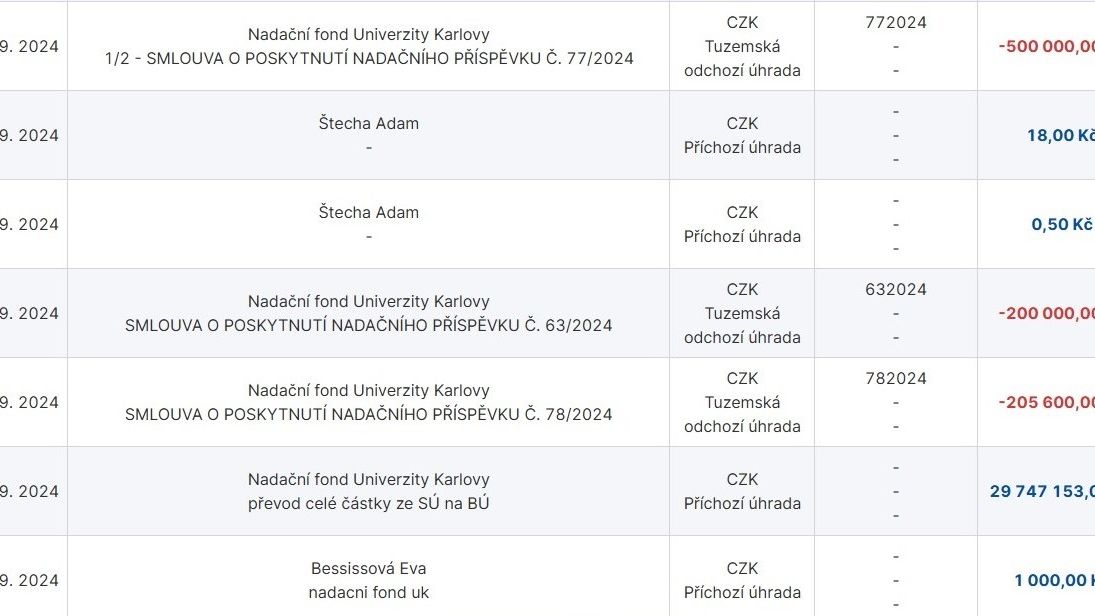Select the 'nadacni fond uk' message text

369,593
